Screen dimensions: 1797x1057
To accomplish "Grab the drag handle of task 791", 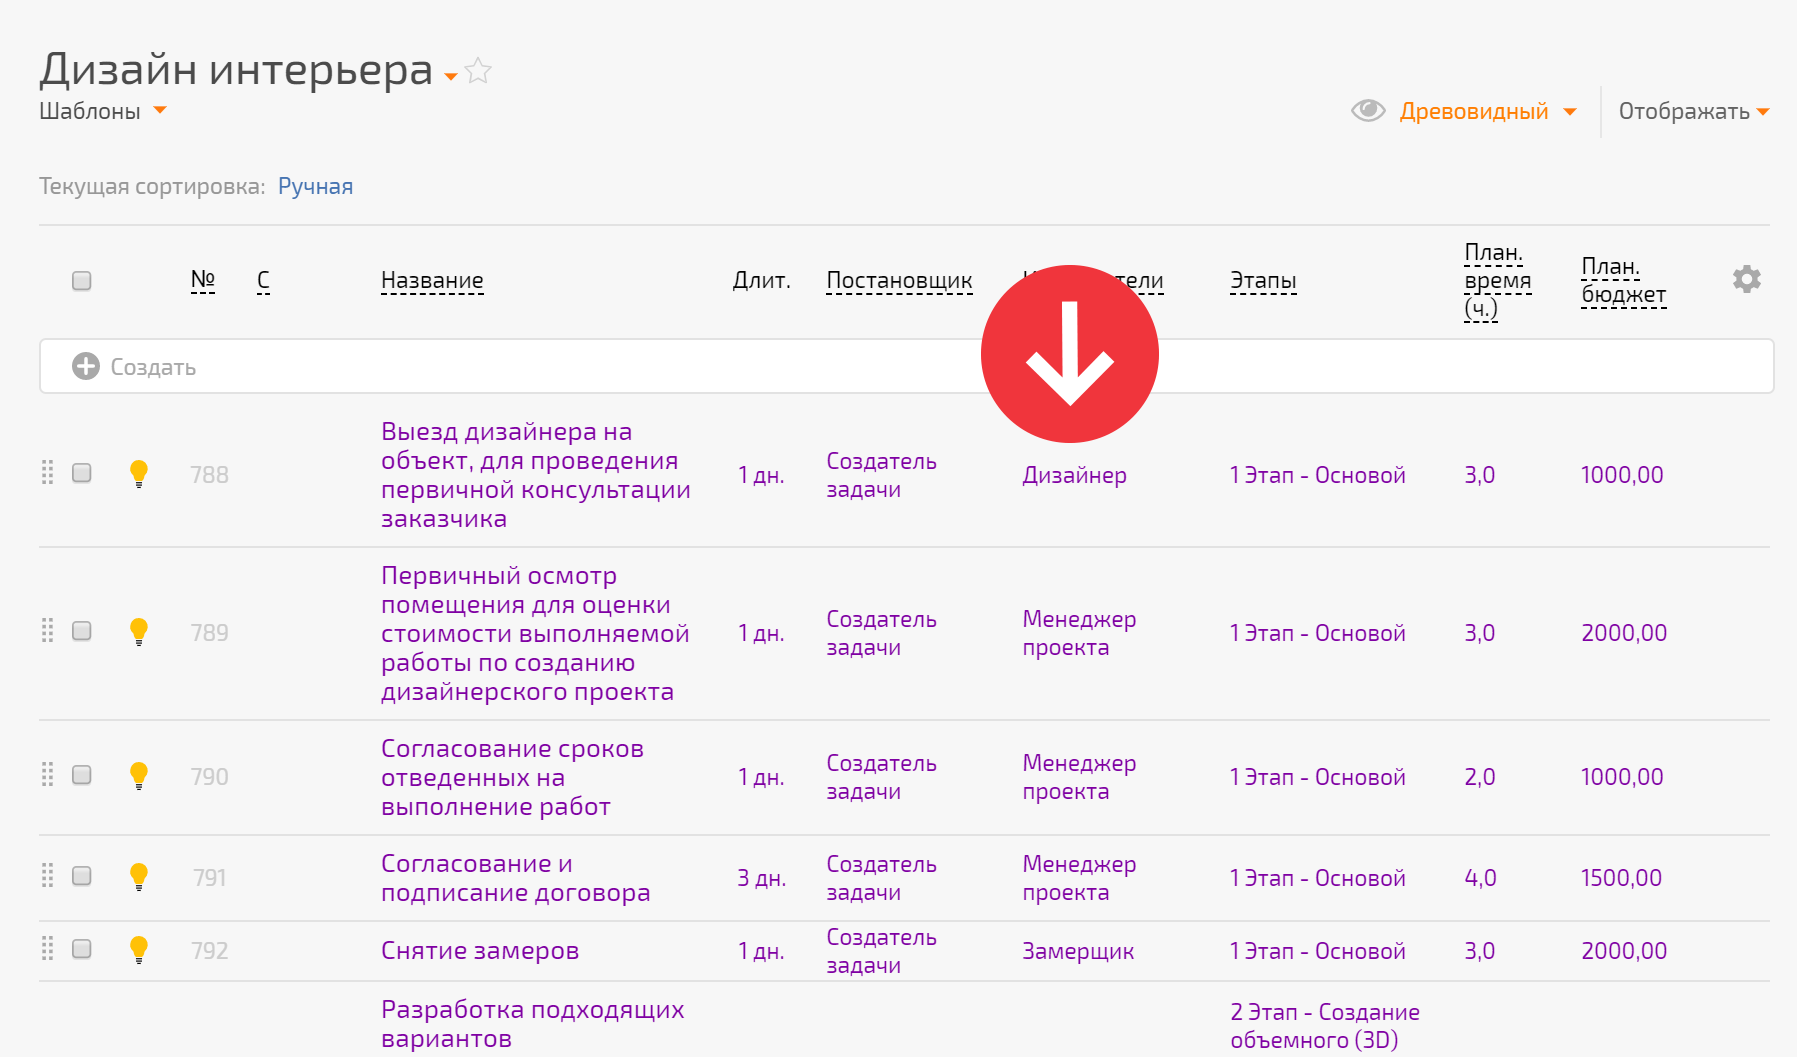I will click(x=47, y=876).
